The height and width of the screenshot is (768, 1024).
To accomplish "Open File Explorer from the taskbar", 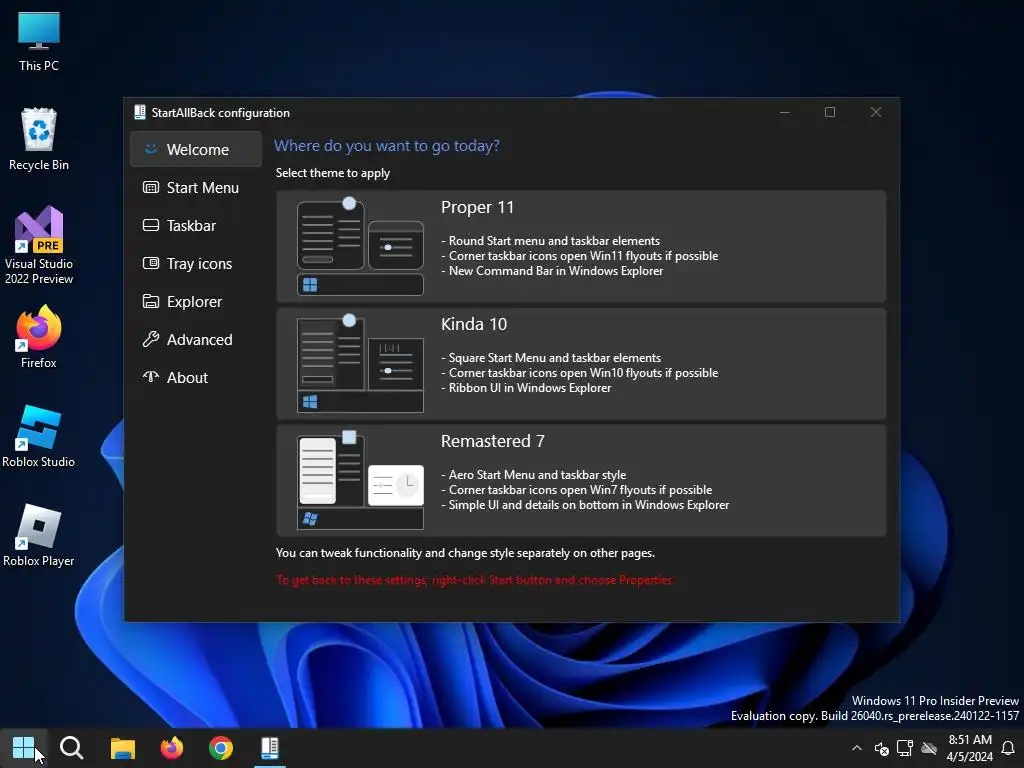I will 122,748.
